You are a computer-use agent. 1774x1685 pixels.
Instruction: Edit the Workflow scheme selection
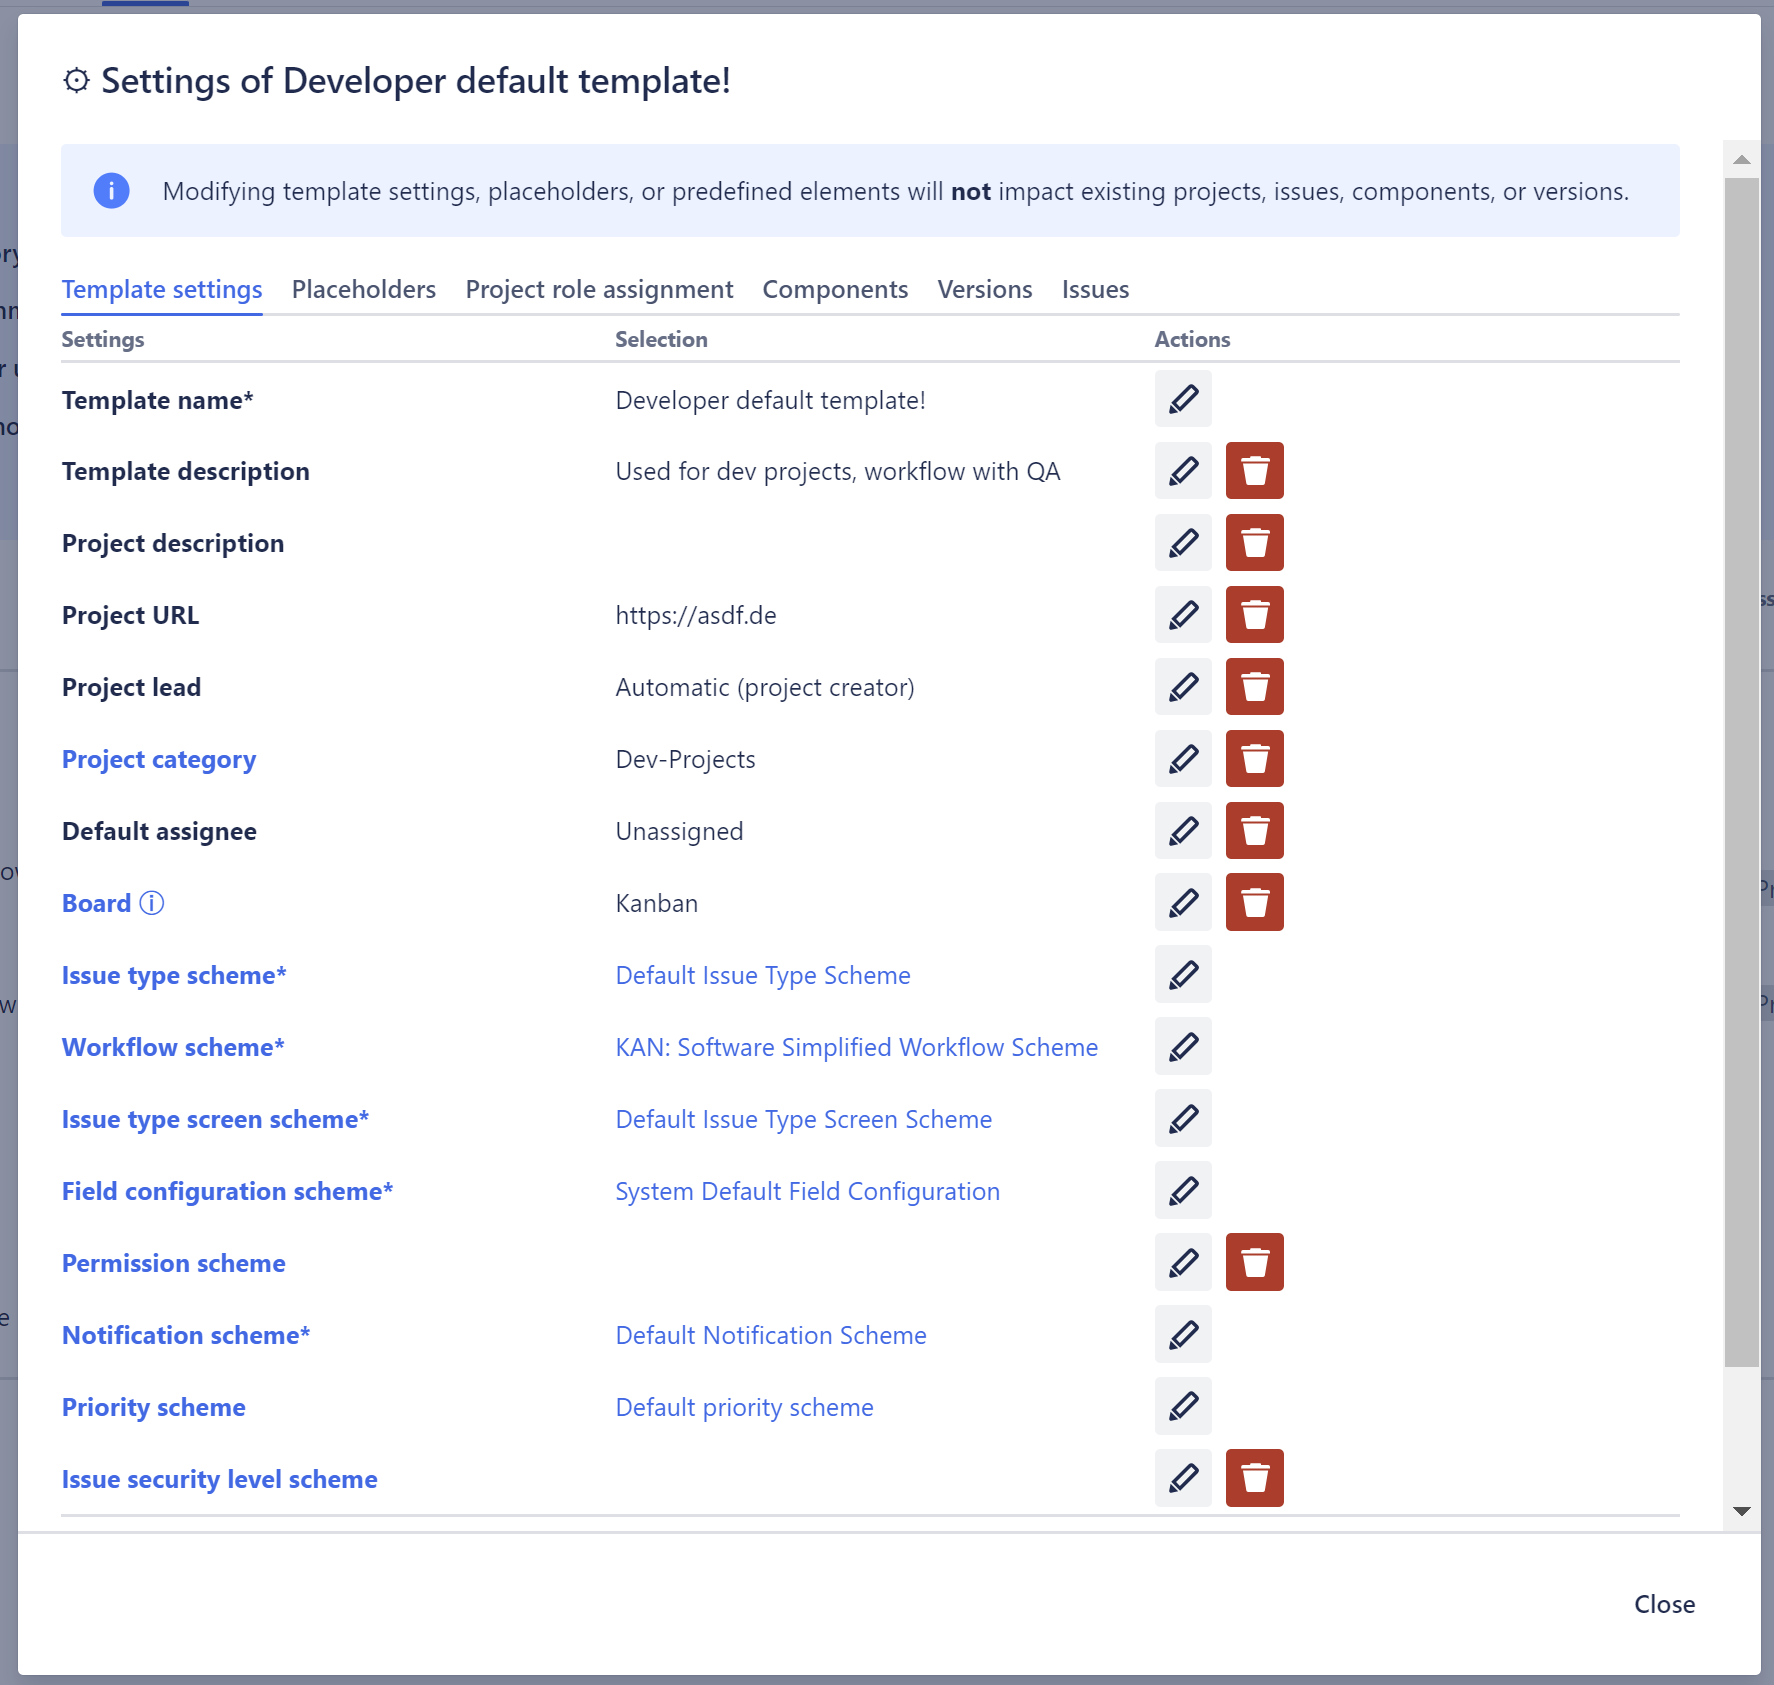[x=1183, y=1046]
